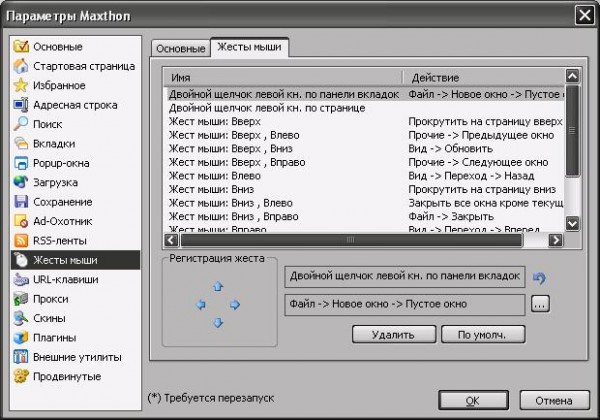Click the Избранное star icon
Screen dimensions: 600x420
pyautogui.click(x=21, y=85)
